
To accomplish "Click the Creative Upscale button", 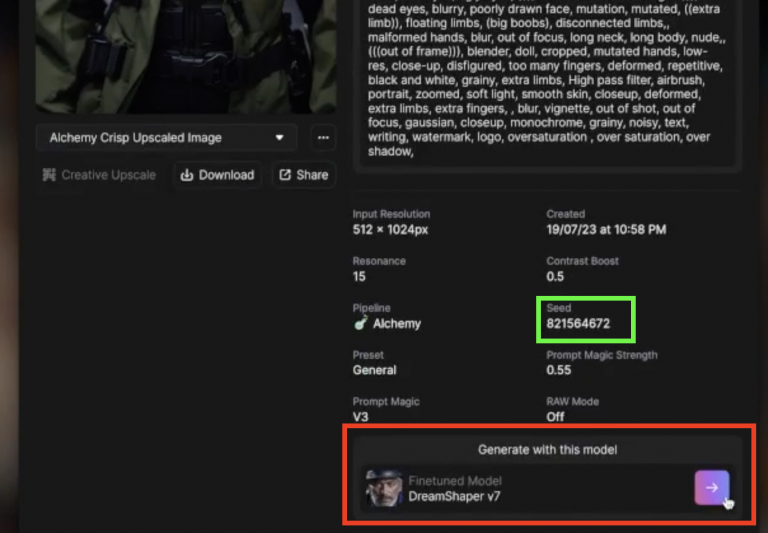I will point(99,175).
